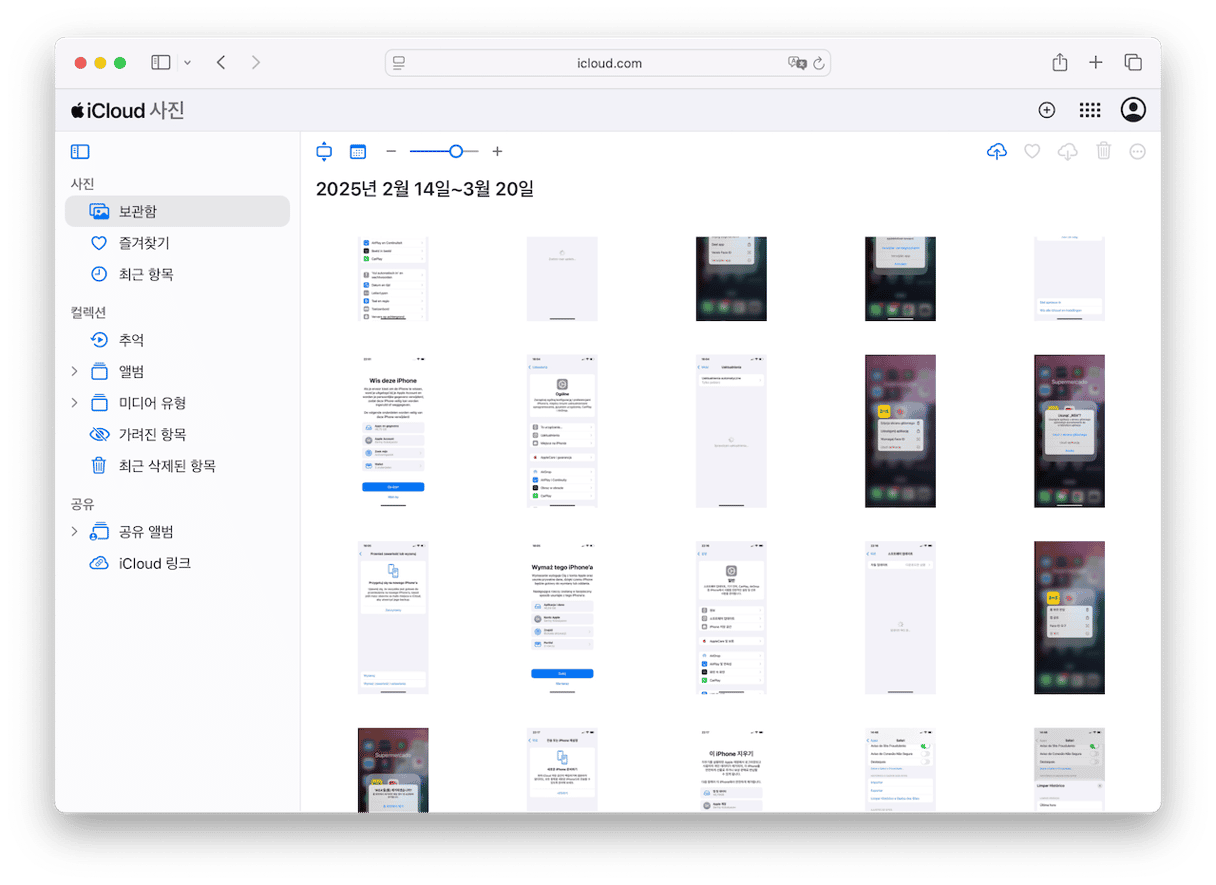Toggle the Safari sidebar button
The width and height of the screenshot is (1216, 885).
click(x=161, y=63)
